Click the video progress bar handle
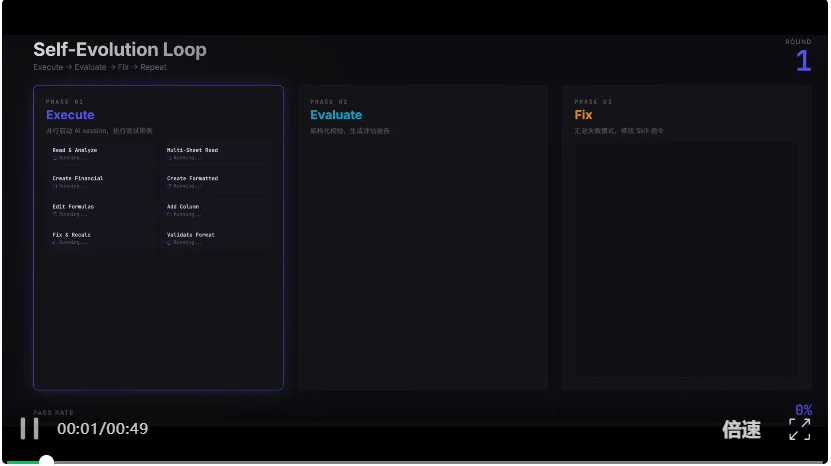 pyautogui.click(x=46, y=461)
